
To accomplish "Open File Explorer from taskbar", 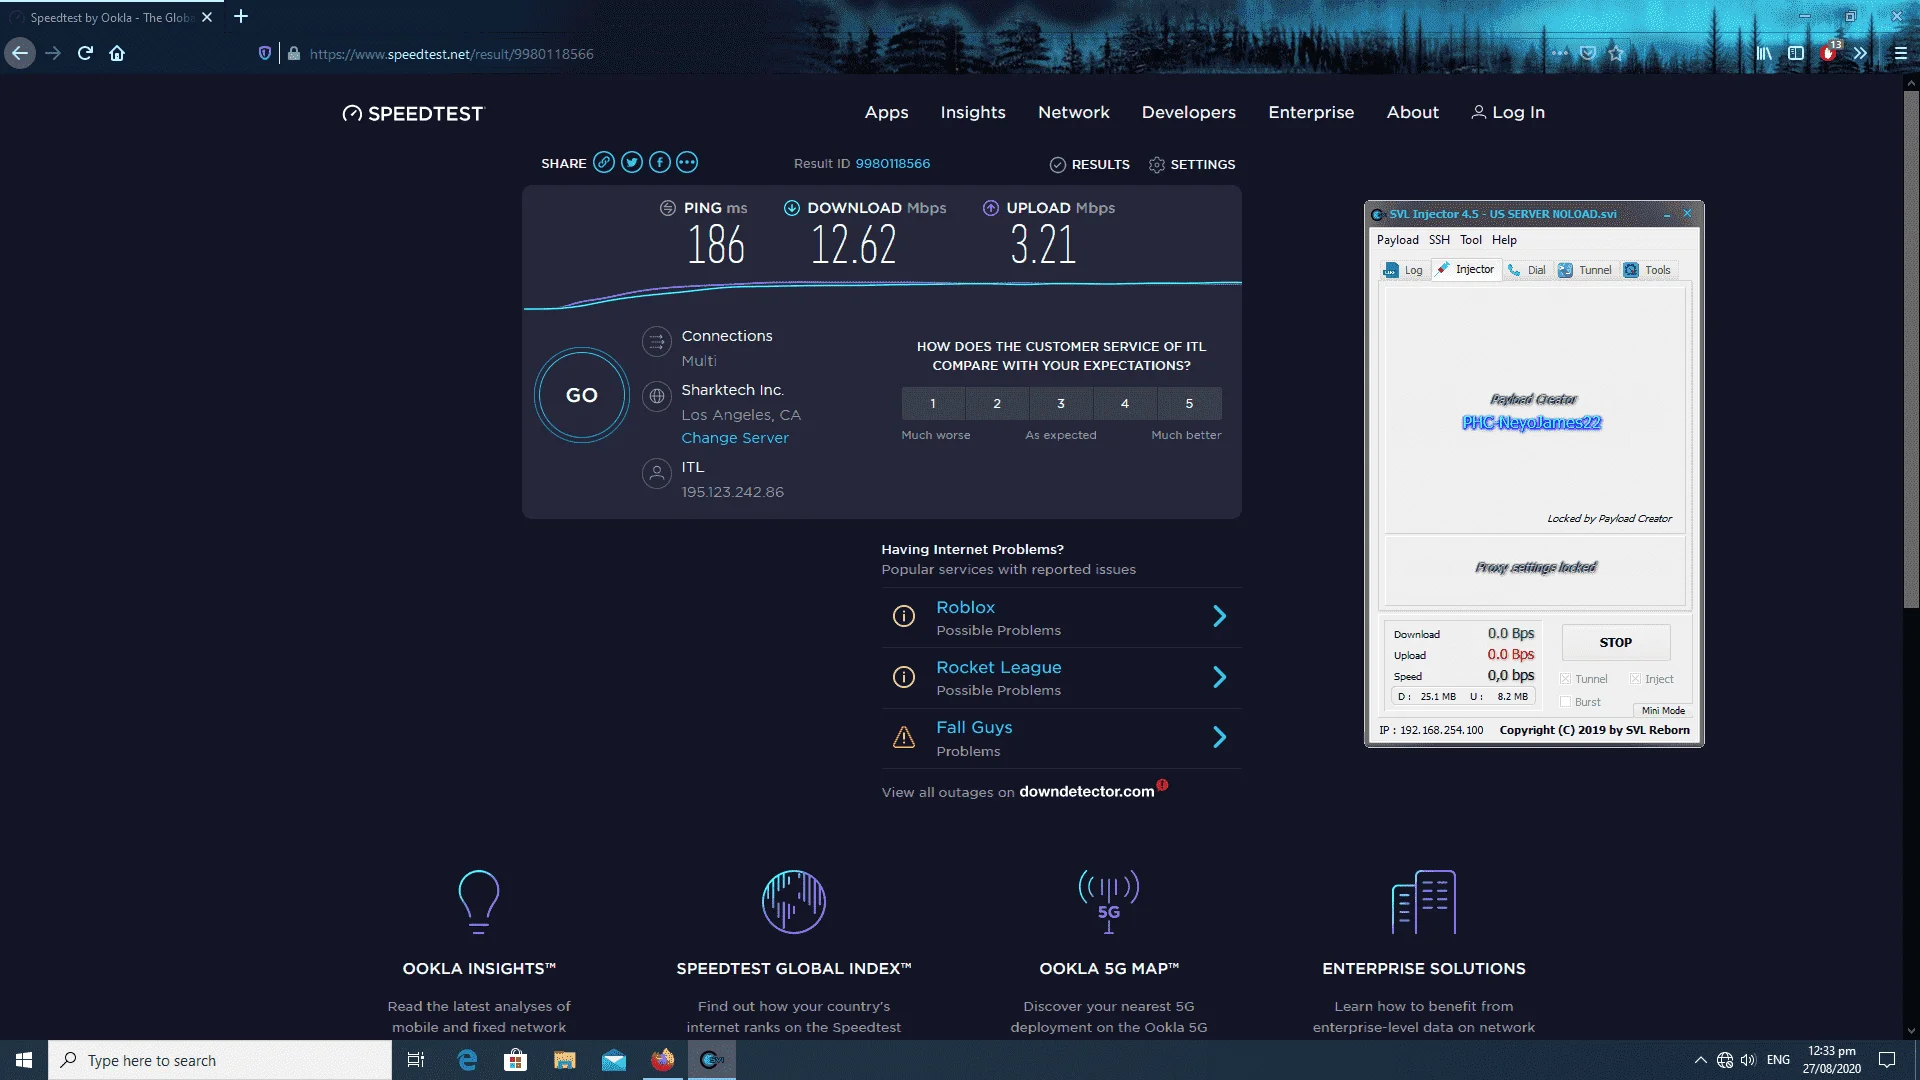I will coord(565,1060).
